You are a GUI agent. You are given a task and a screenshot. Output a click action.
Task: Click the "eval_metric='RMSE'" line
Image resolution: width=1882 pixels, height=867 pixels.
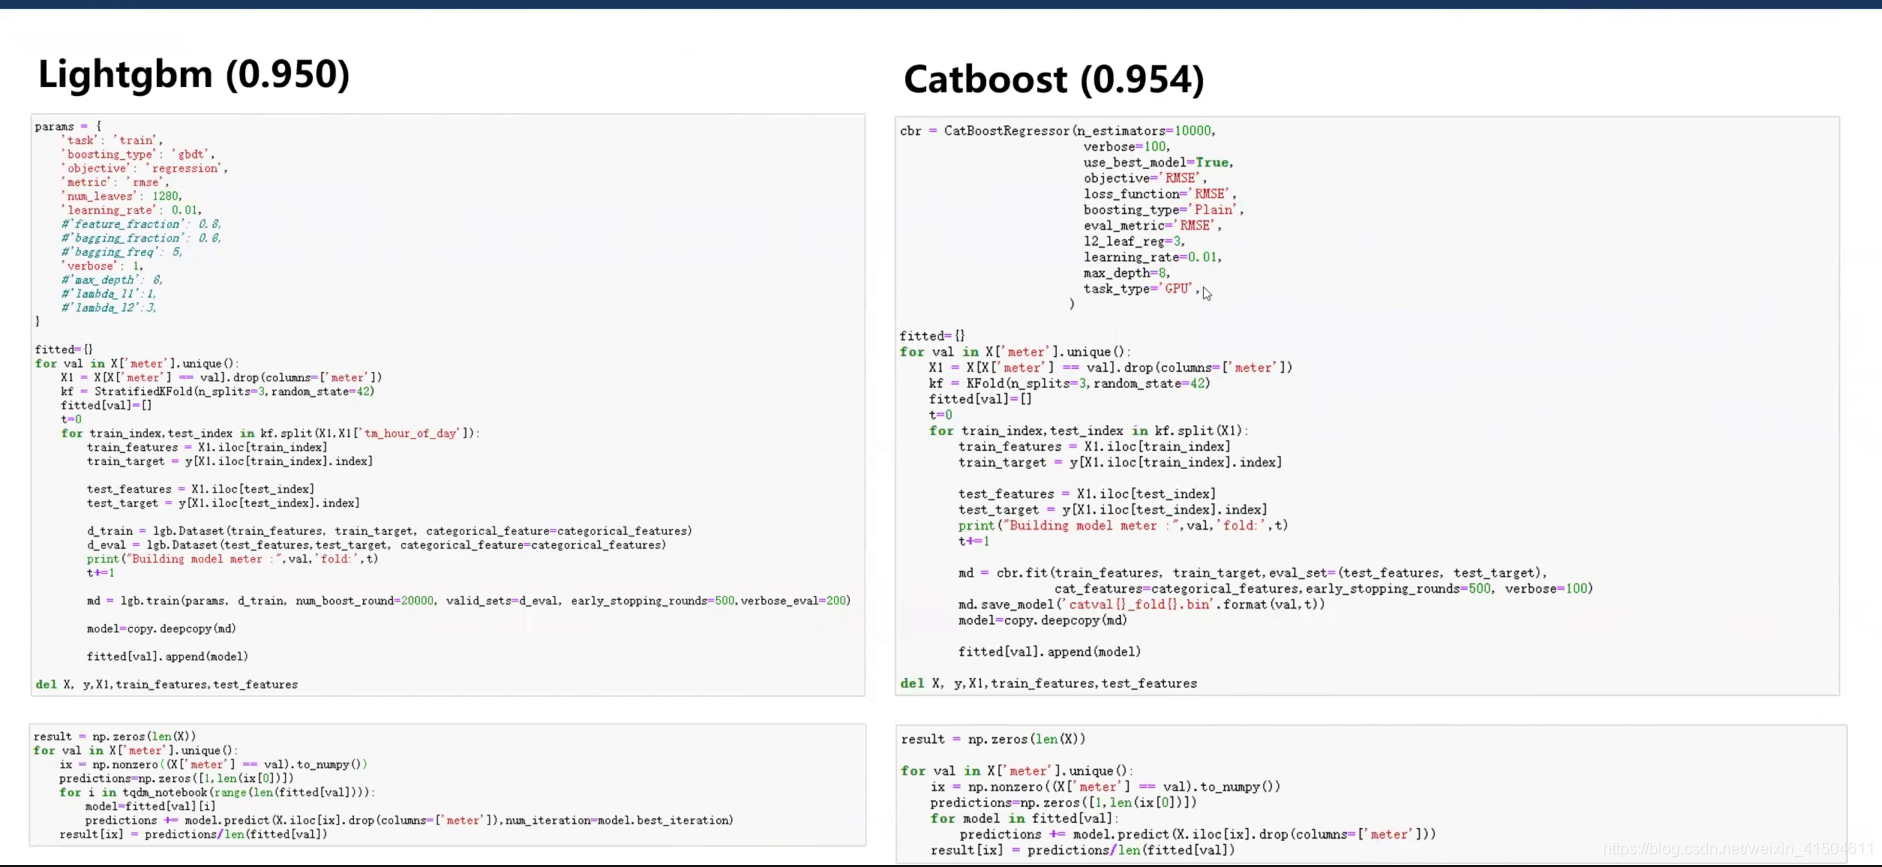click(1152, 226)
